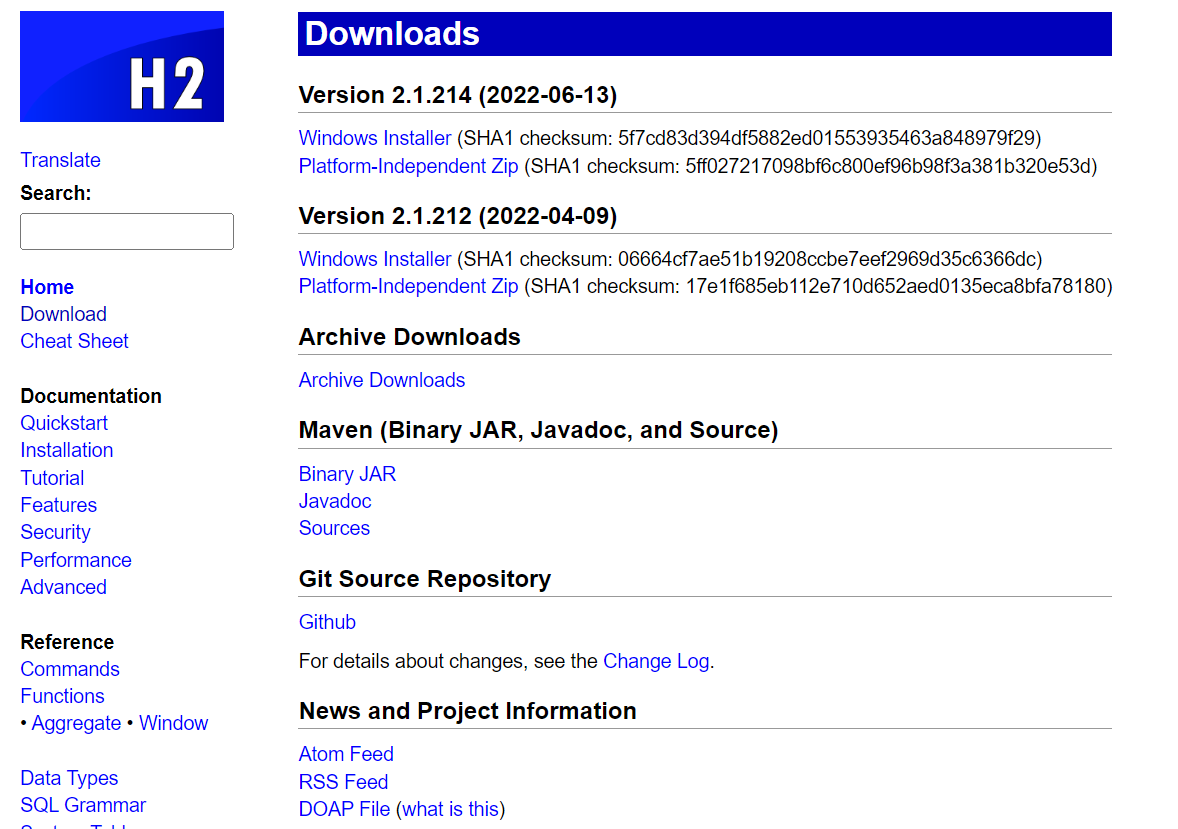Click the checksum 5ff027217098bf6c800ef96b98f3a381b320e53d
1178x829 pixels.
click(x=888, y=166)
